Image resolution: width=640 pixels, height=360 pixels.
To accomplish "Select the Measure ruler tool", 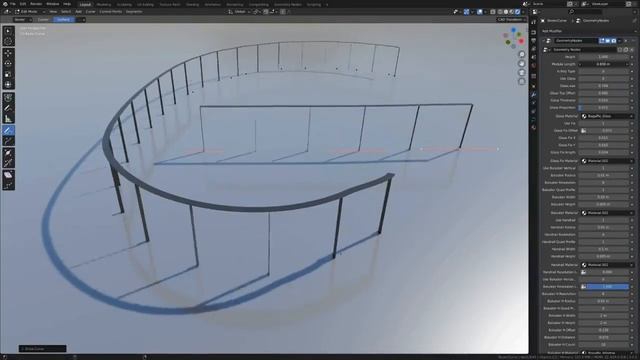I will point(8,119).
